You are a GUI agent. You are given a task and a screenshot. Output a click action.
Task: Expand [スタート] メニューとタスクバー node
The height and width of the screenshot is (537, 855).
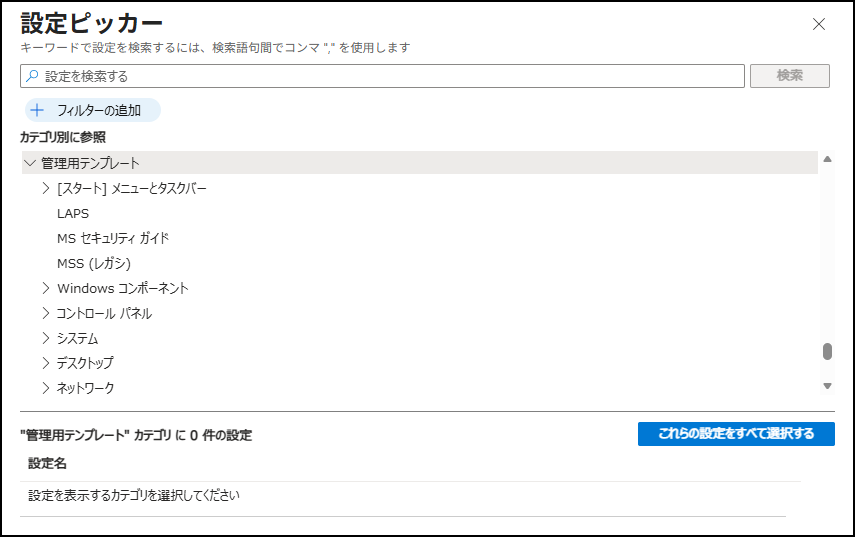click(46, 188)
